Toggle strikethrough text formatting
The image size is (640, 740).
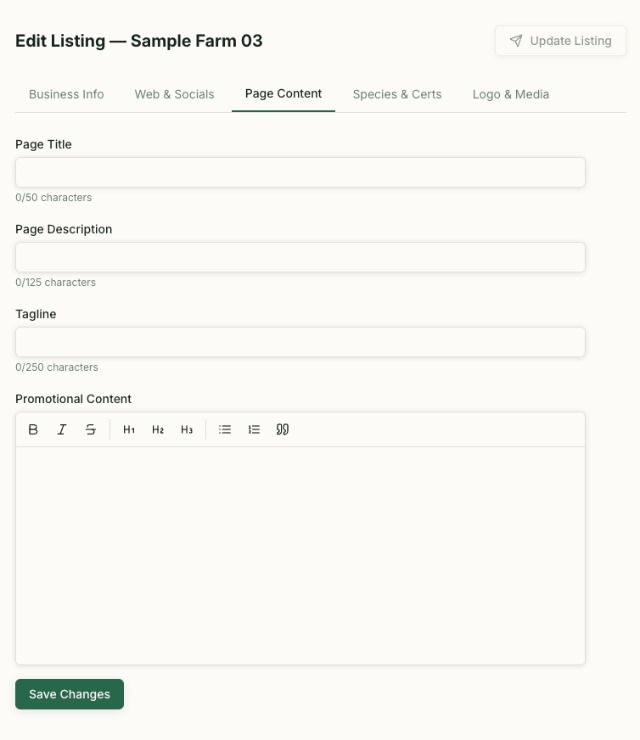click(x=91, y=429)
